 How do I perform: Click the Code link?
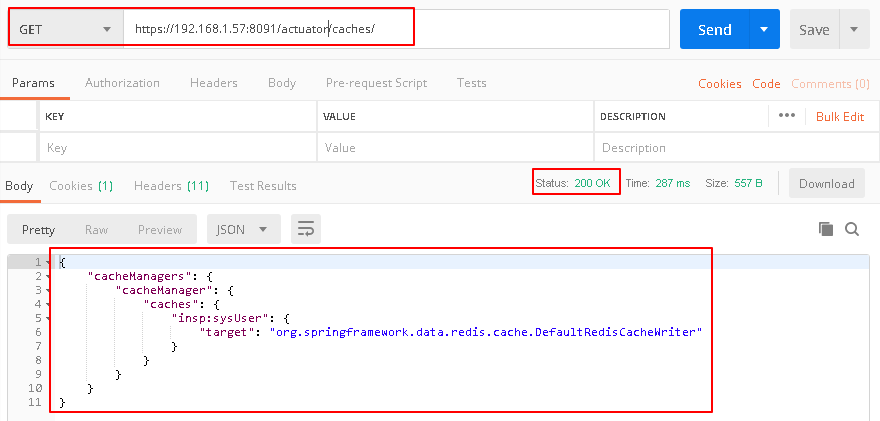(x=766, y=84)
